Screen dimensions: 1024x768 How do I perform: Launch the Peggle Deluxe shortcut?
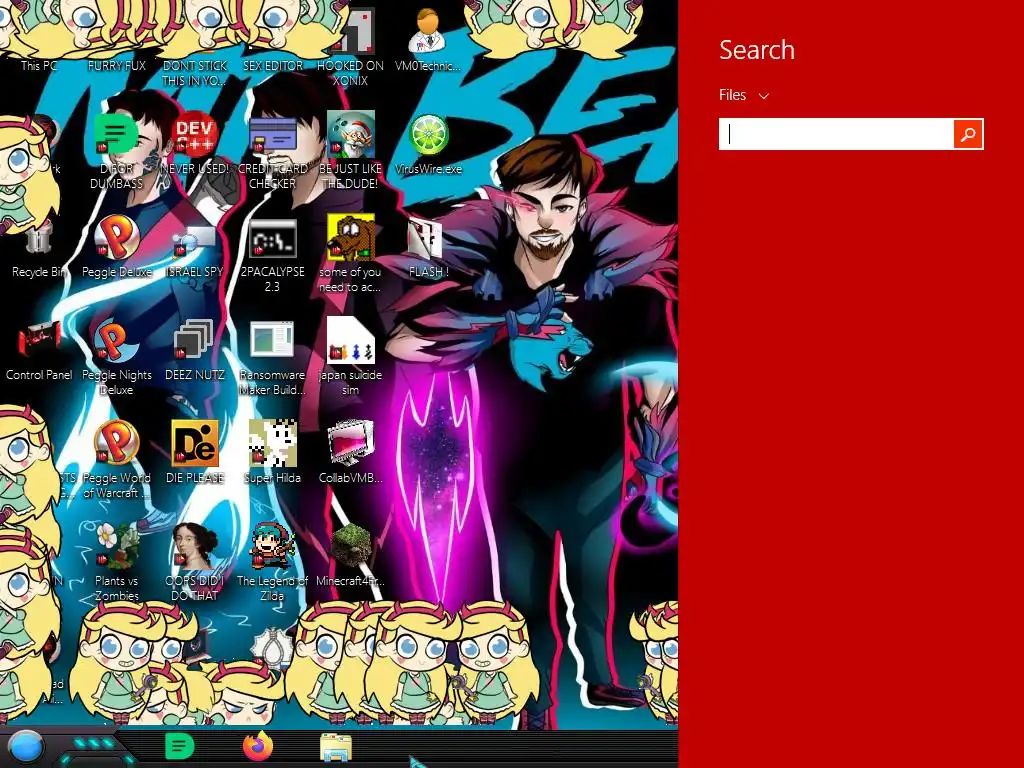tap(117, 247)
